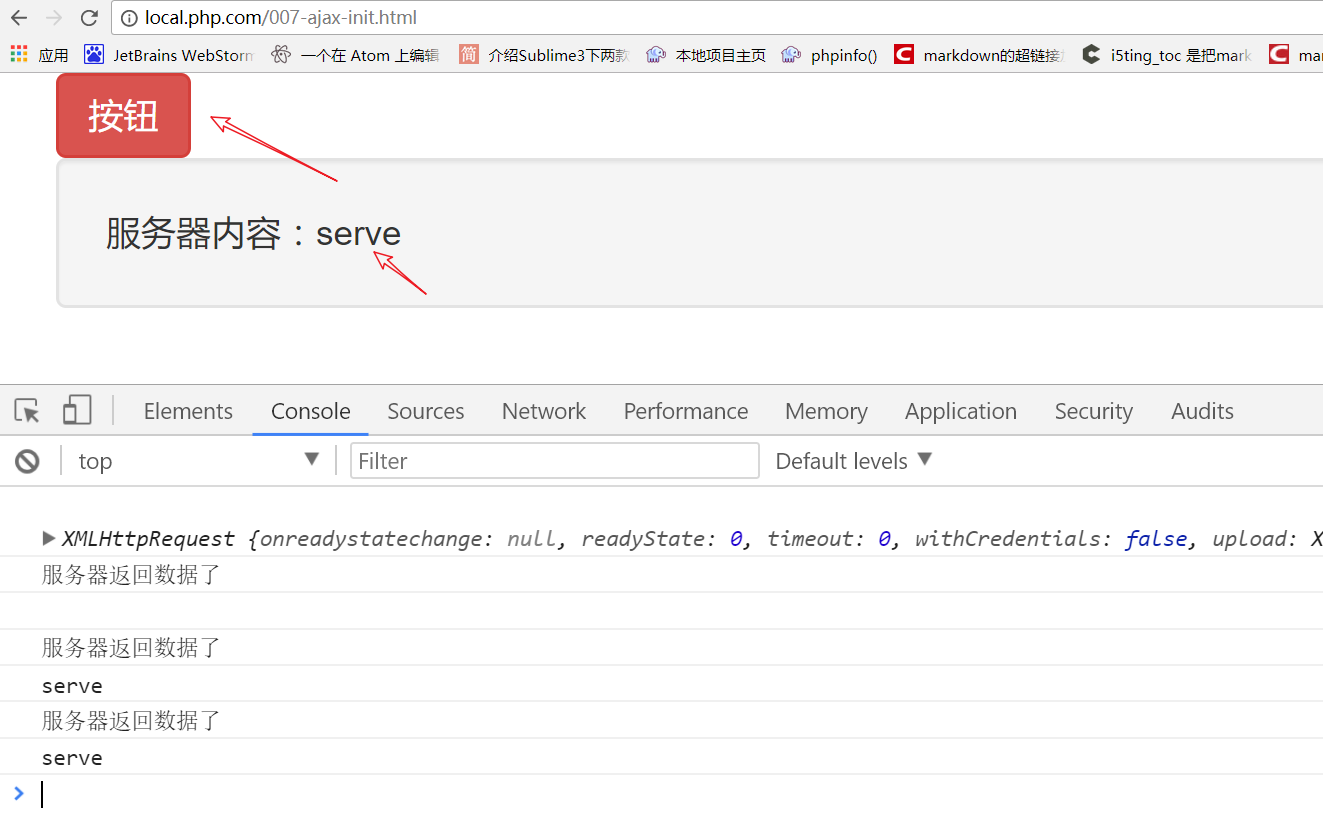Screen dimensions: 1323x819
Task: Switch to the Network tab
Action: point(544,411)
